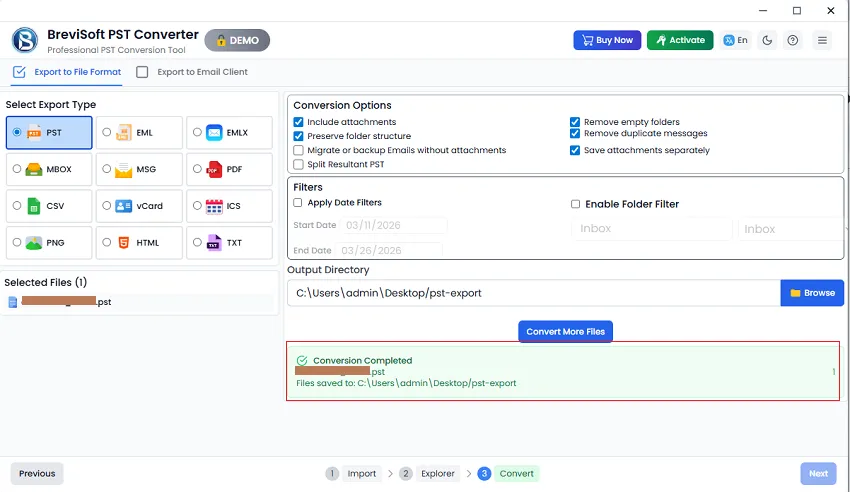Click the End Date field
The image size is (850, 492).
(x=389, y=250)
